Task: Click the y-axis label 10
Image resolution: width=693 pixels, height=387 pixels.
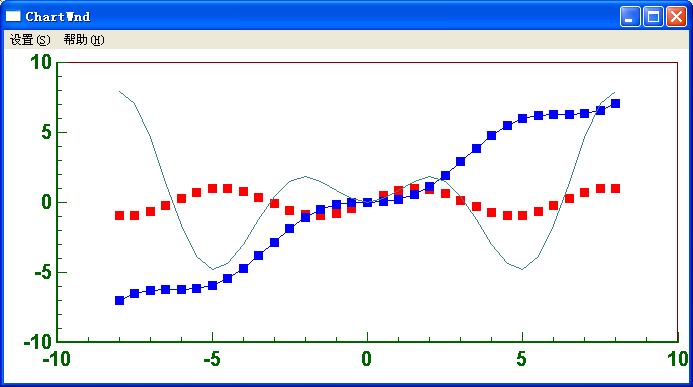Action: [x=41, y=62]
